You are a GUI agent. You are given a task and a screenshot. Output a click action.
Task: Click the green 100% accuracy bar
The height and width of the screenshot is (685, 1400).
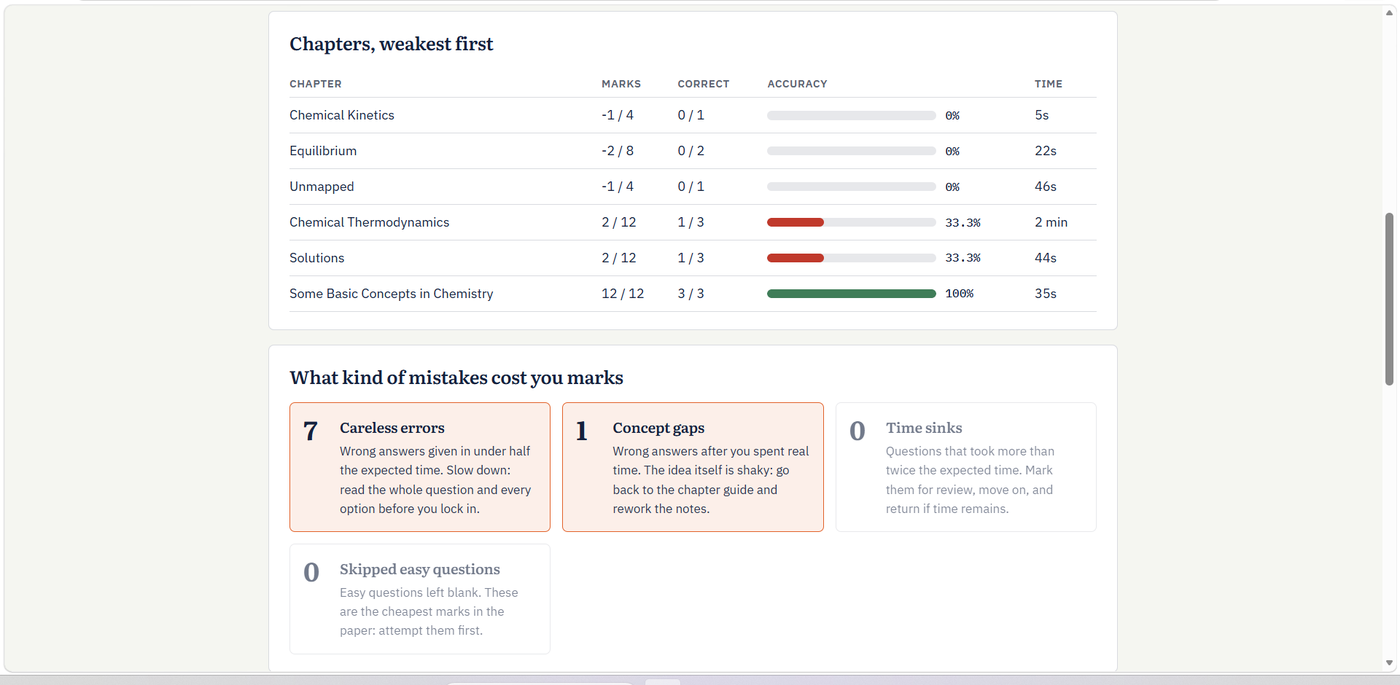(851, 294)
